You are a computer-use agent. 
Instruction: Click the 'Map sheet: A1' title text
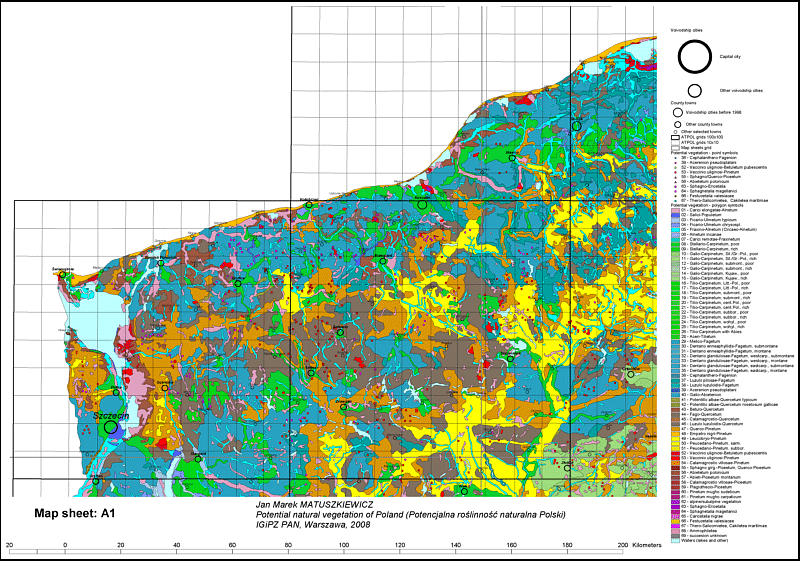pyautogui.click(x=74, y=513)
